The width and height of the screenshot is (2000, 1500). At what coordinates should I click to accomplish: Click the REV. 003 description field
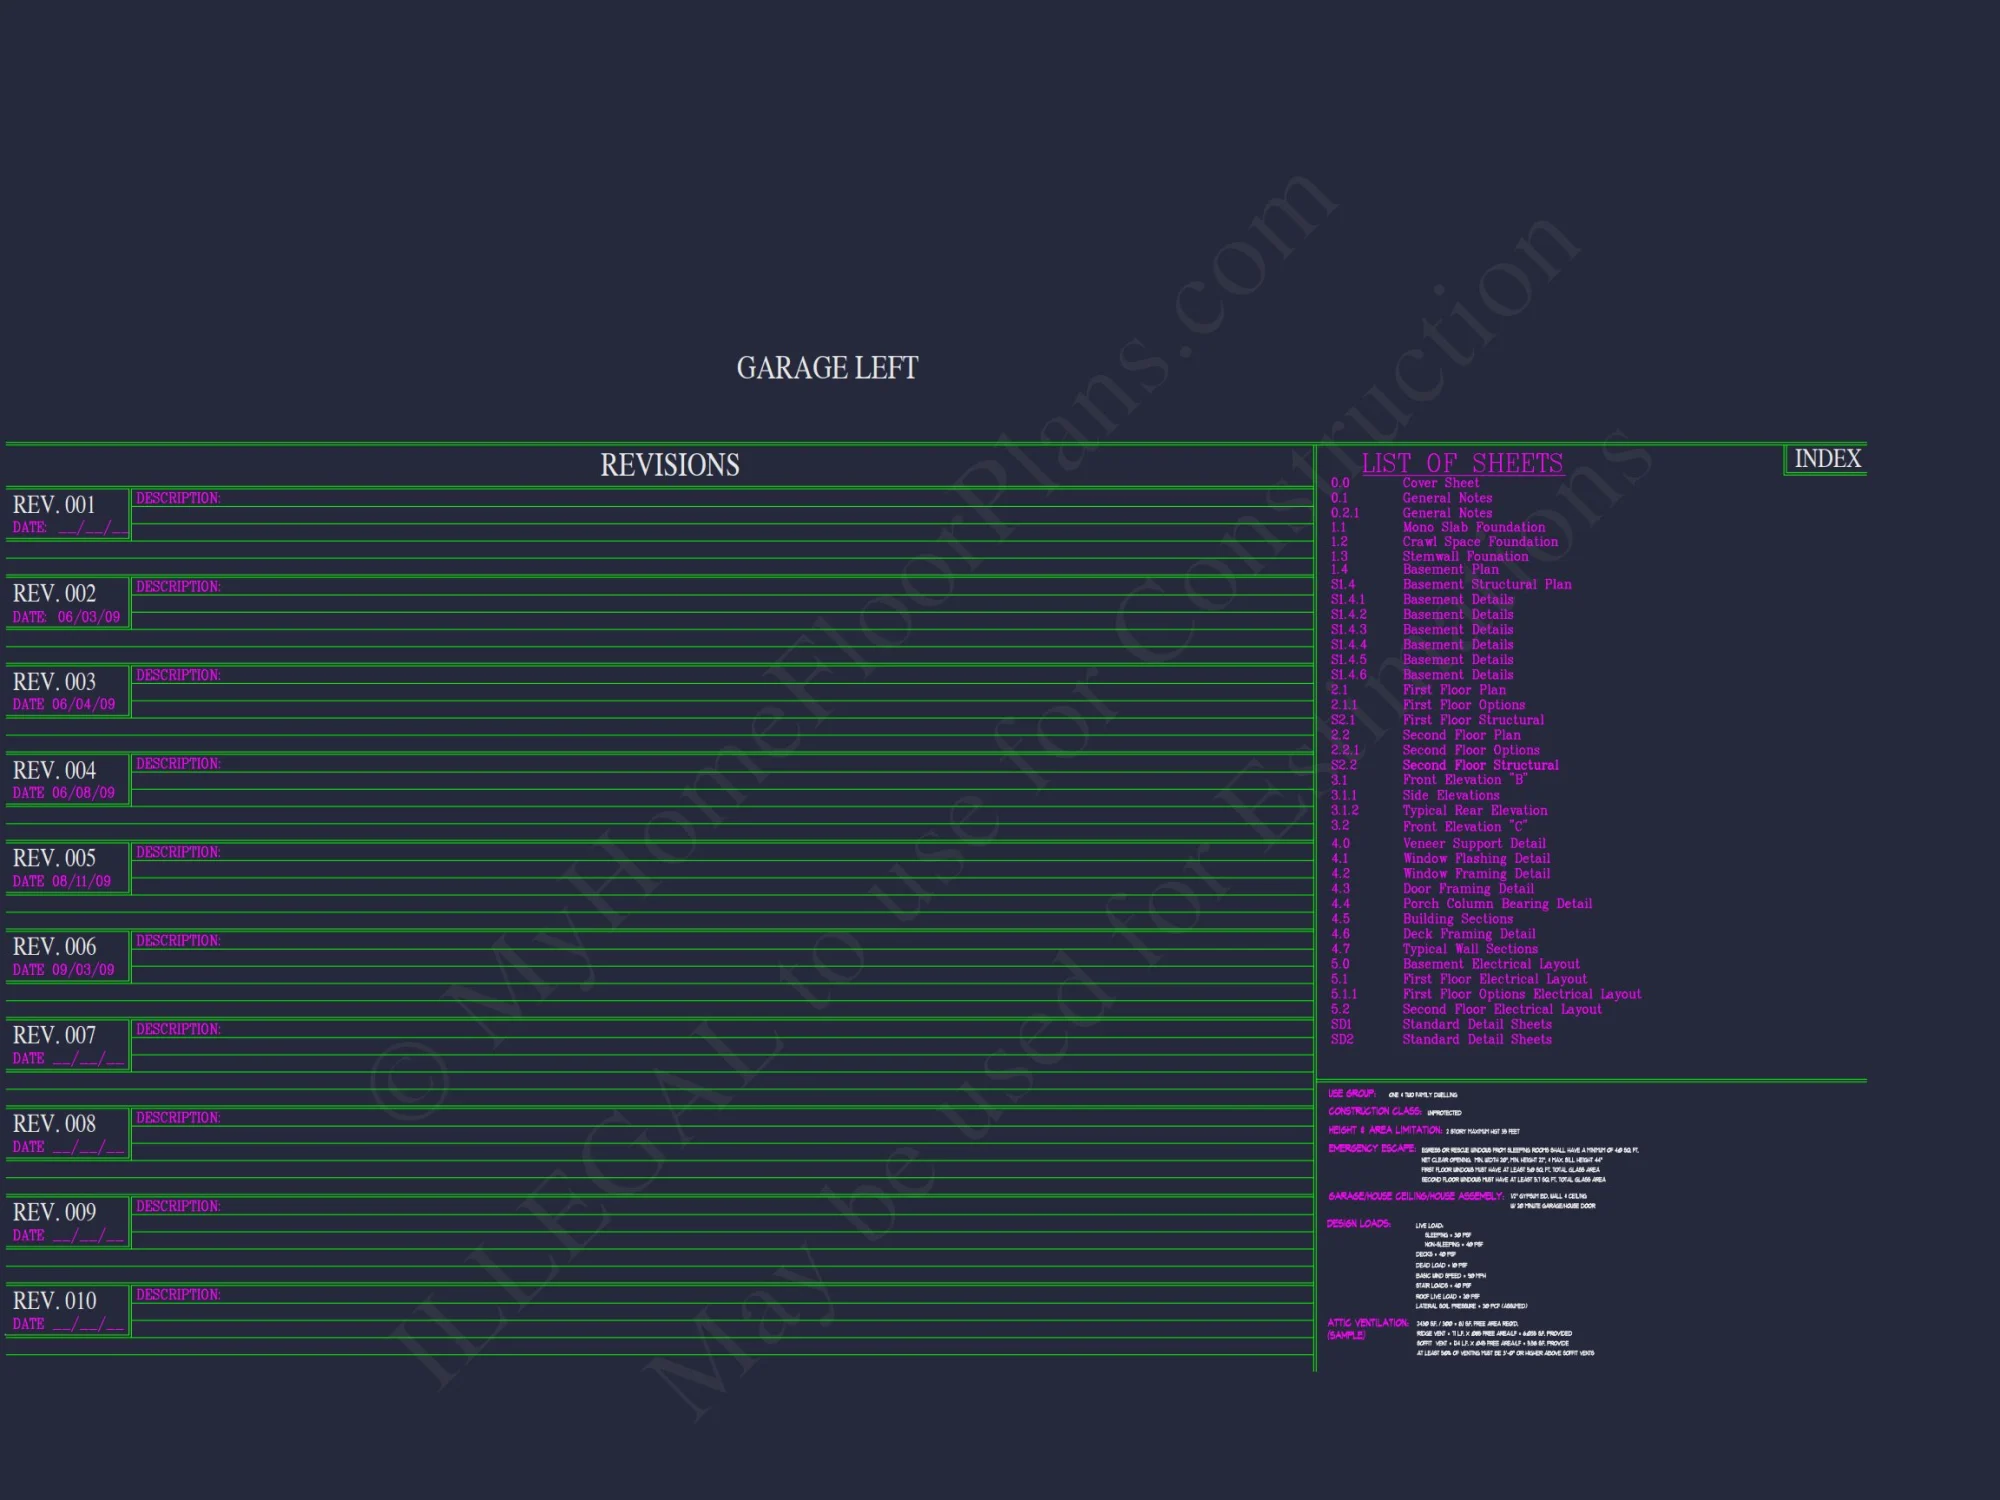(178, 676)
